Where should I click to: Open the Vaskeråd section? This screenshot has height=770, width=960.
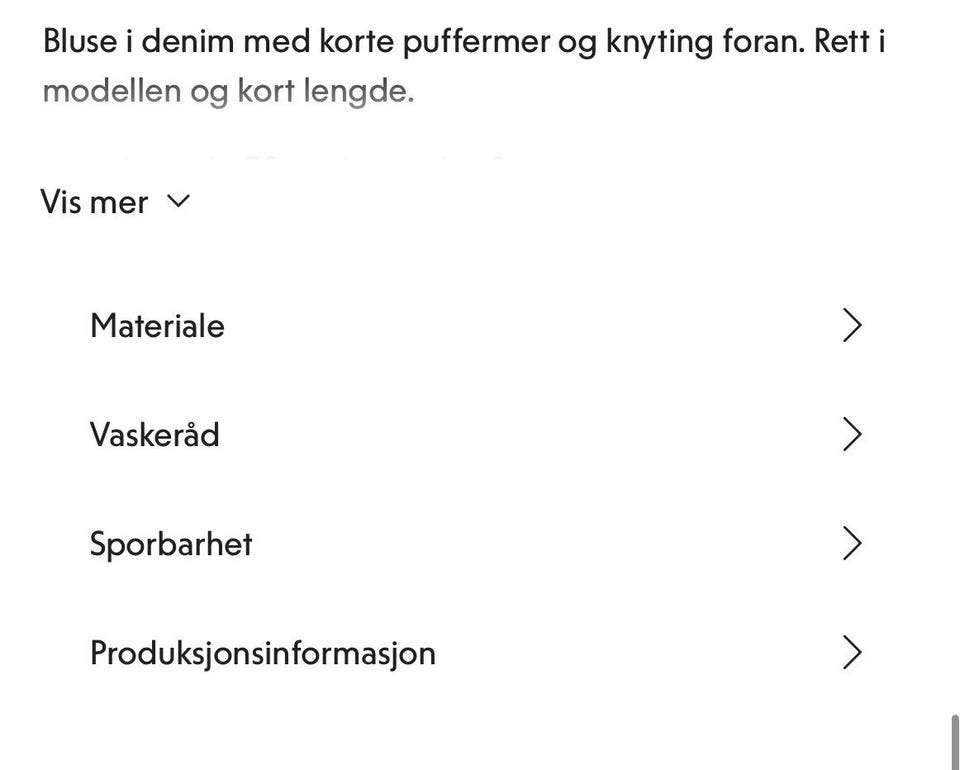(475, 435)
